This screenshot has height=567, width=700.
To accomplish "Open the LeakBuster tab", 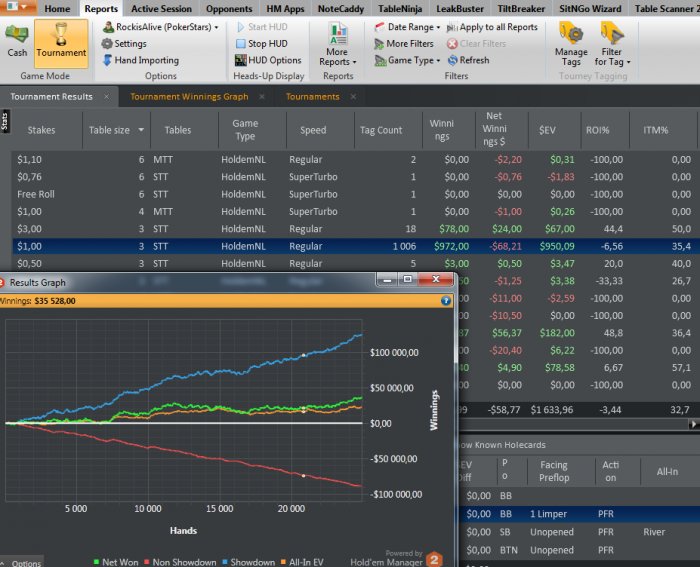I will (460, 8).
